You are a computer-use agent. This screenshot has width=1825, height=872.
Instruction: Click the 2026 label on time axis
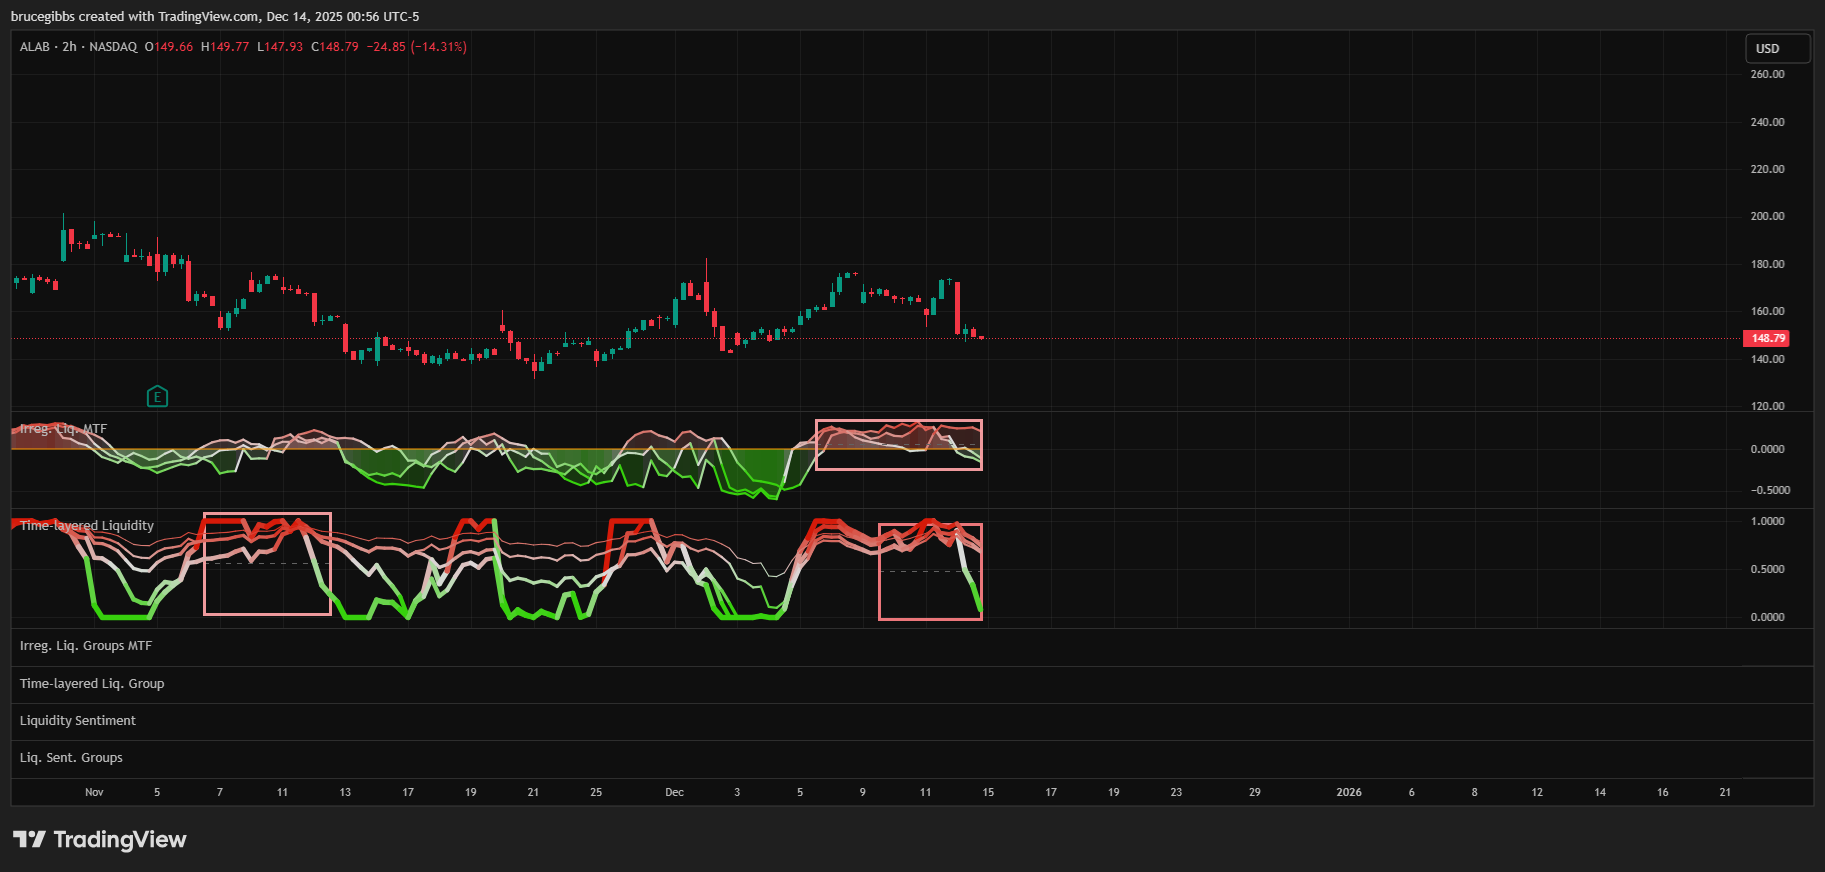(x=1348, y=792)
